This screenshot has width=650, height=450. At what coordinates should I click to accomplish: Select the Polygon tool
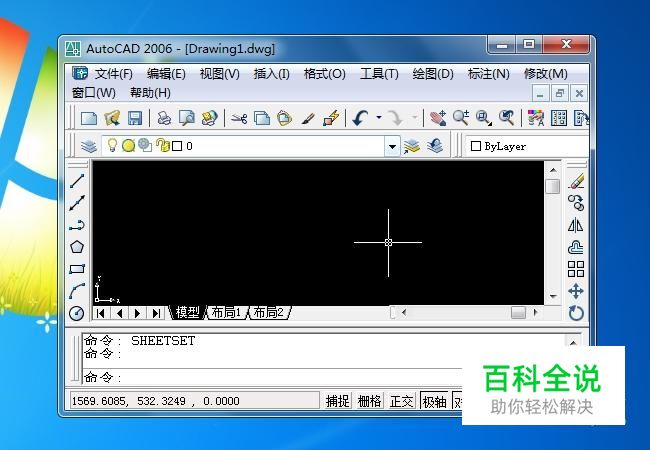point(77,247)
